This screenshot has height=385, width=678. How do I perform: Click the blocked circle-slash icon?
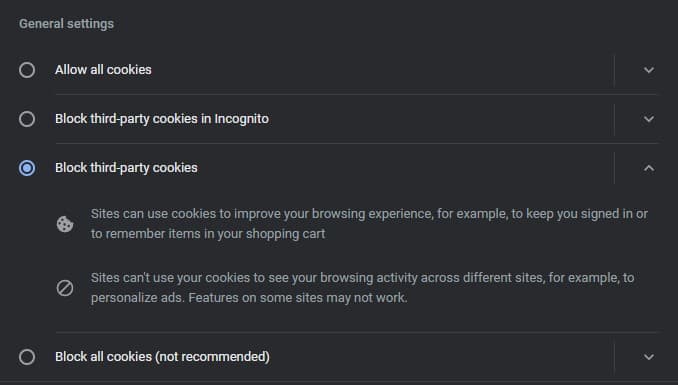[65, 288]
